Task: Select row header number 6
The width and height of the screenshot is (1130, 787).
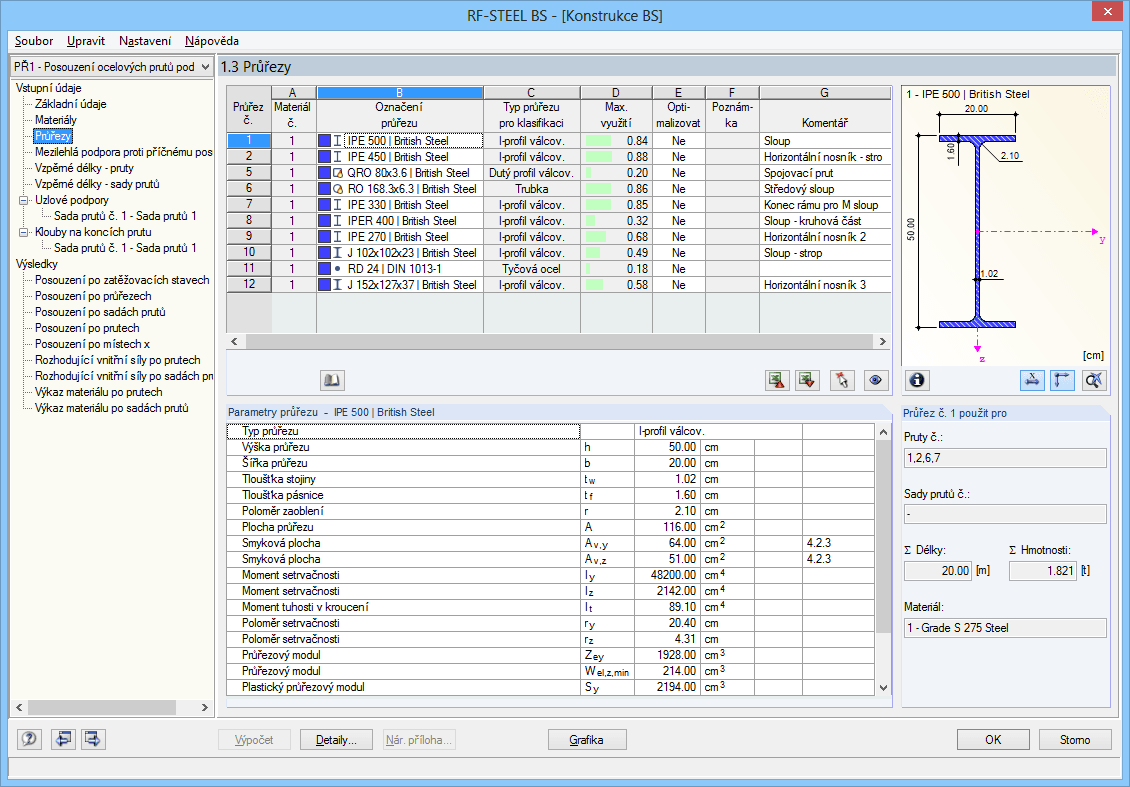Action: (x=249, y=189)
